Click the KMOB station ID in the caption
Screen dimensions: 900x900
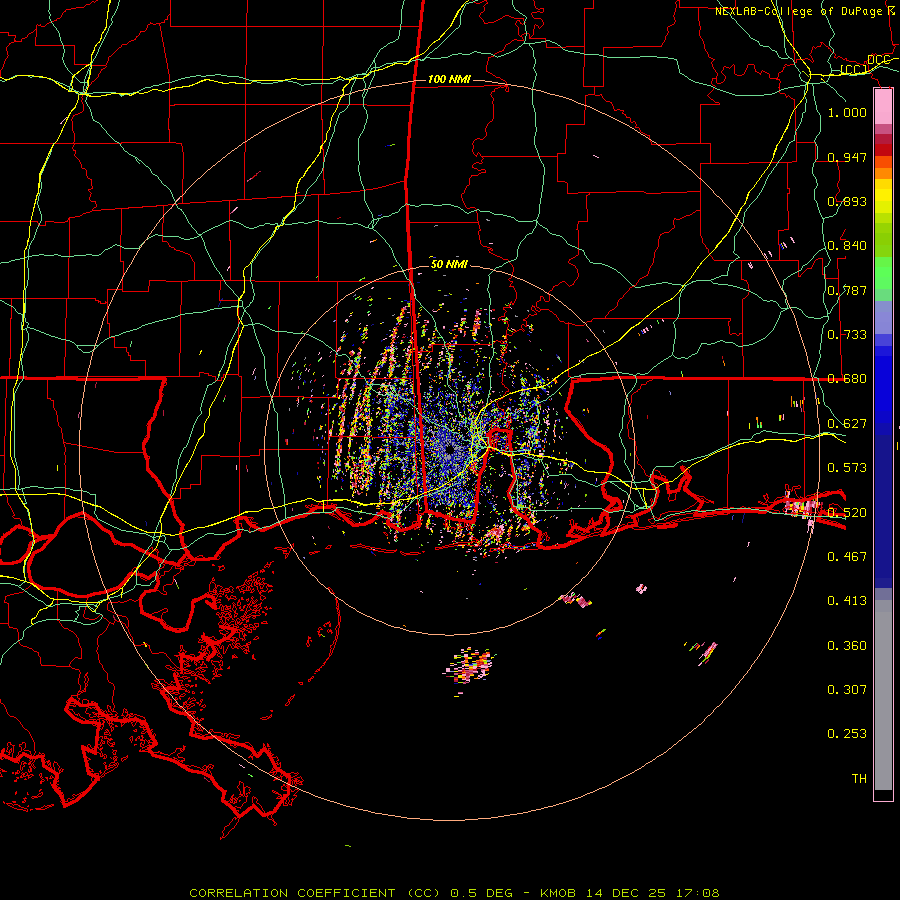pyautogui.click(x=560, y=893)
